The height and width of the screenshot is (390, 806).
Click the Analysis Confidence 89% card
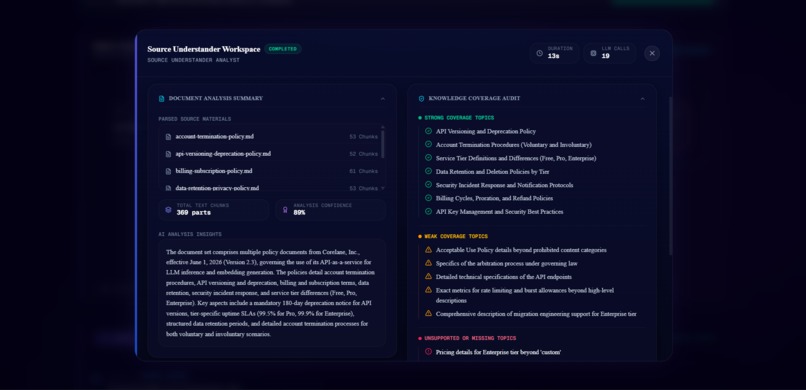[331, 210]
